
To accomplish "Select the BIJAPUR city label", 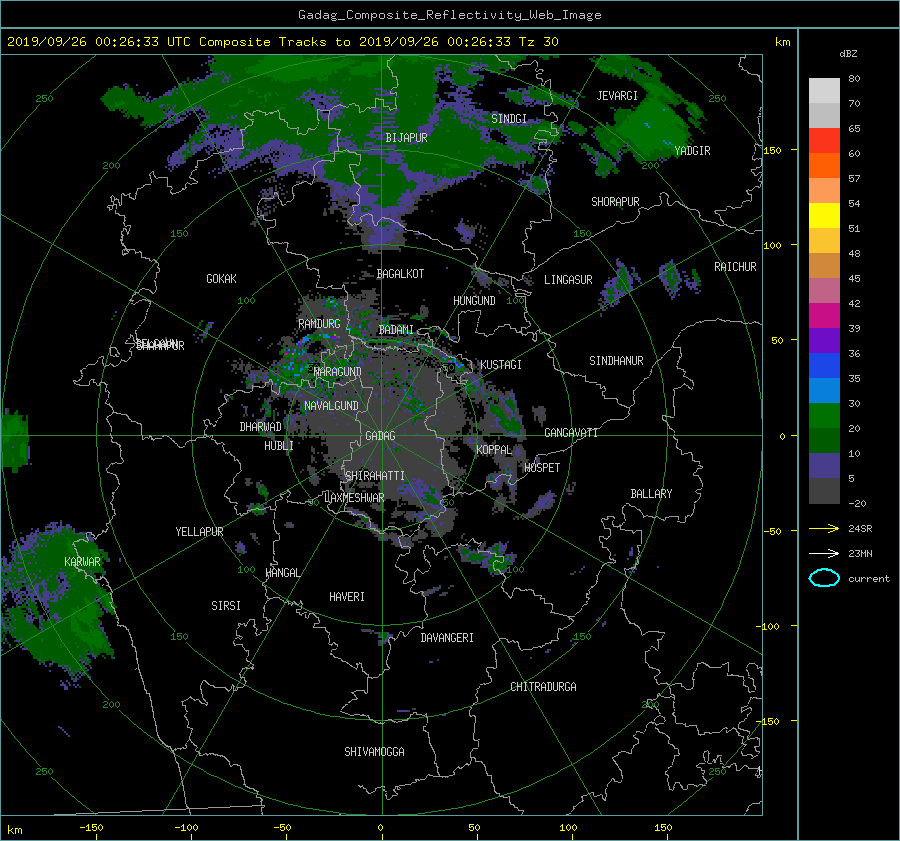I will (406, 138).
